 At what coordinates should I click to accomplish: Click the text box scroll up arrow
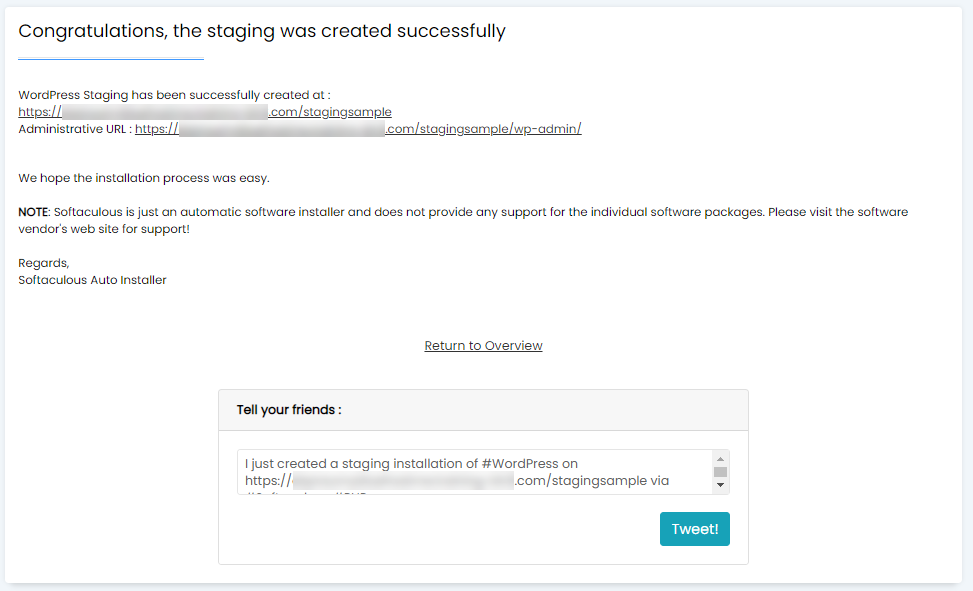(720, 459)
